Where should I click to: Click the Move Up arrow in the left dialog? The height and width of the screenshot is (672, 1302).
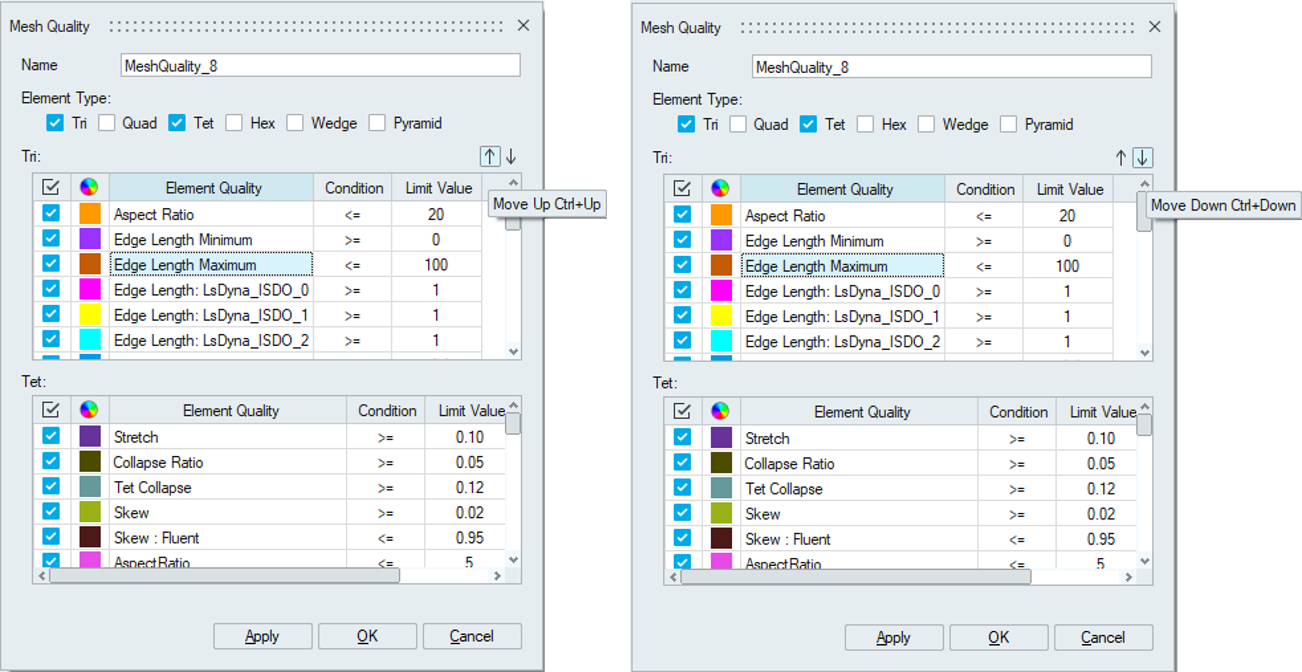tap(489, 156)
